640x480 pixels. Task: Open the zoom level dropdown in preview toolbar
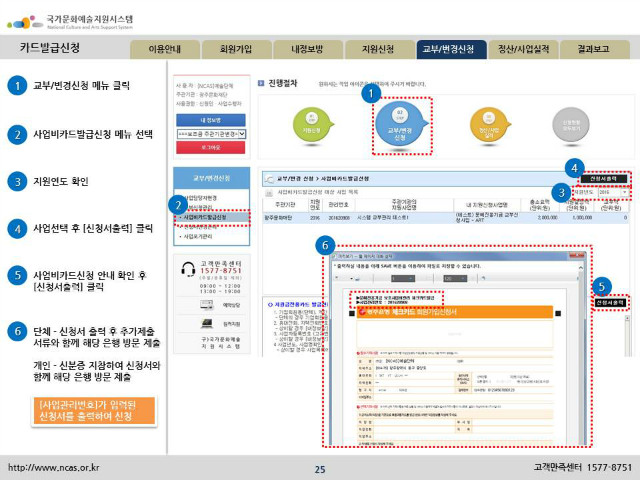coord(455,278)
